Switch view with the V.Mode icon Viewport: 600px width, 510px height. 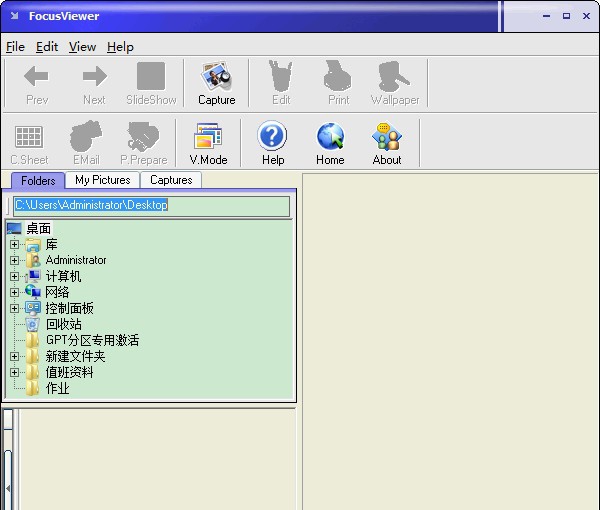pos(208,135)
